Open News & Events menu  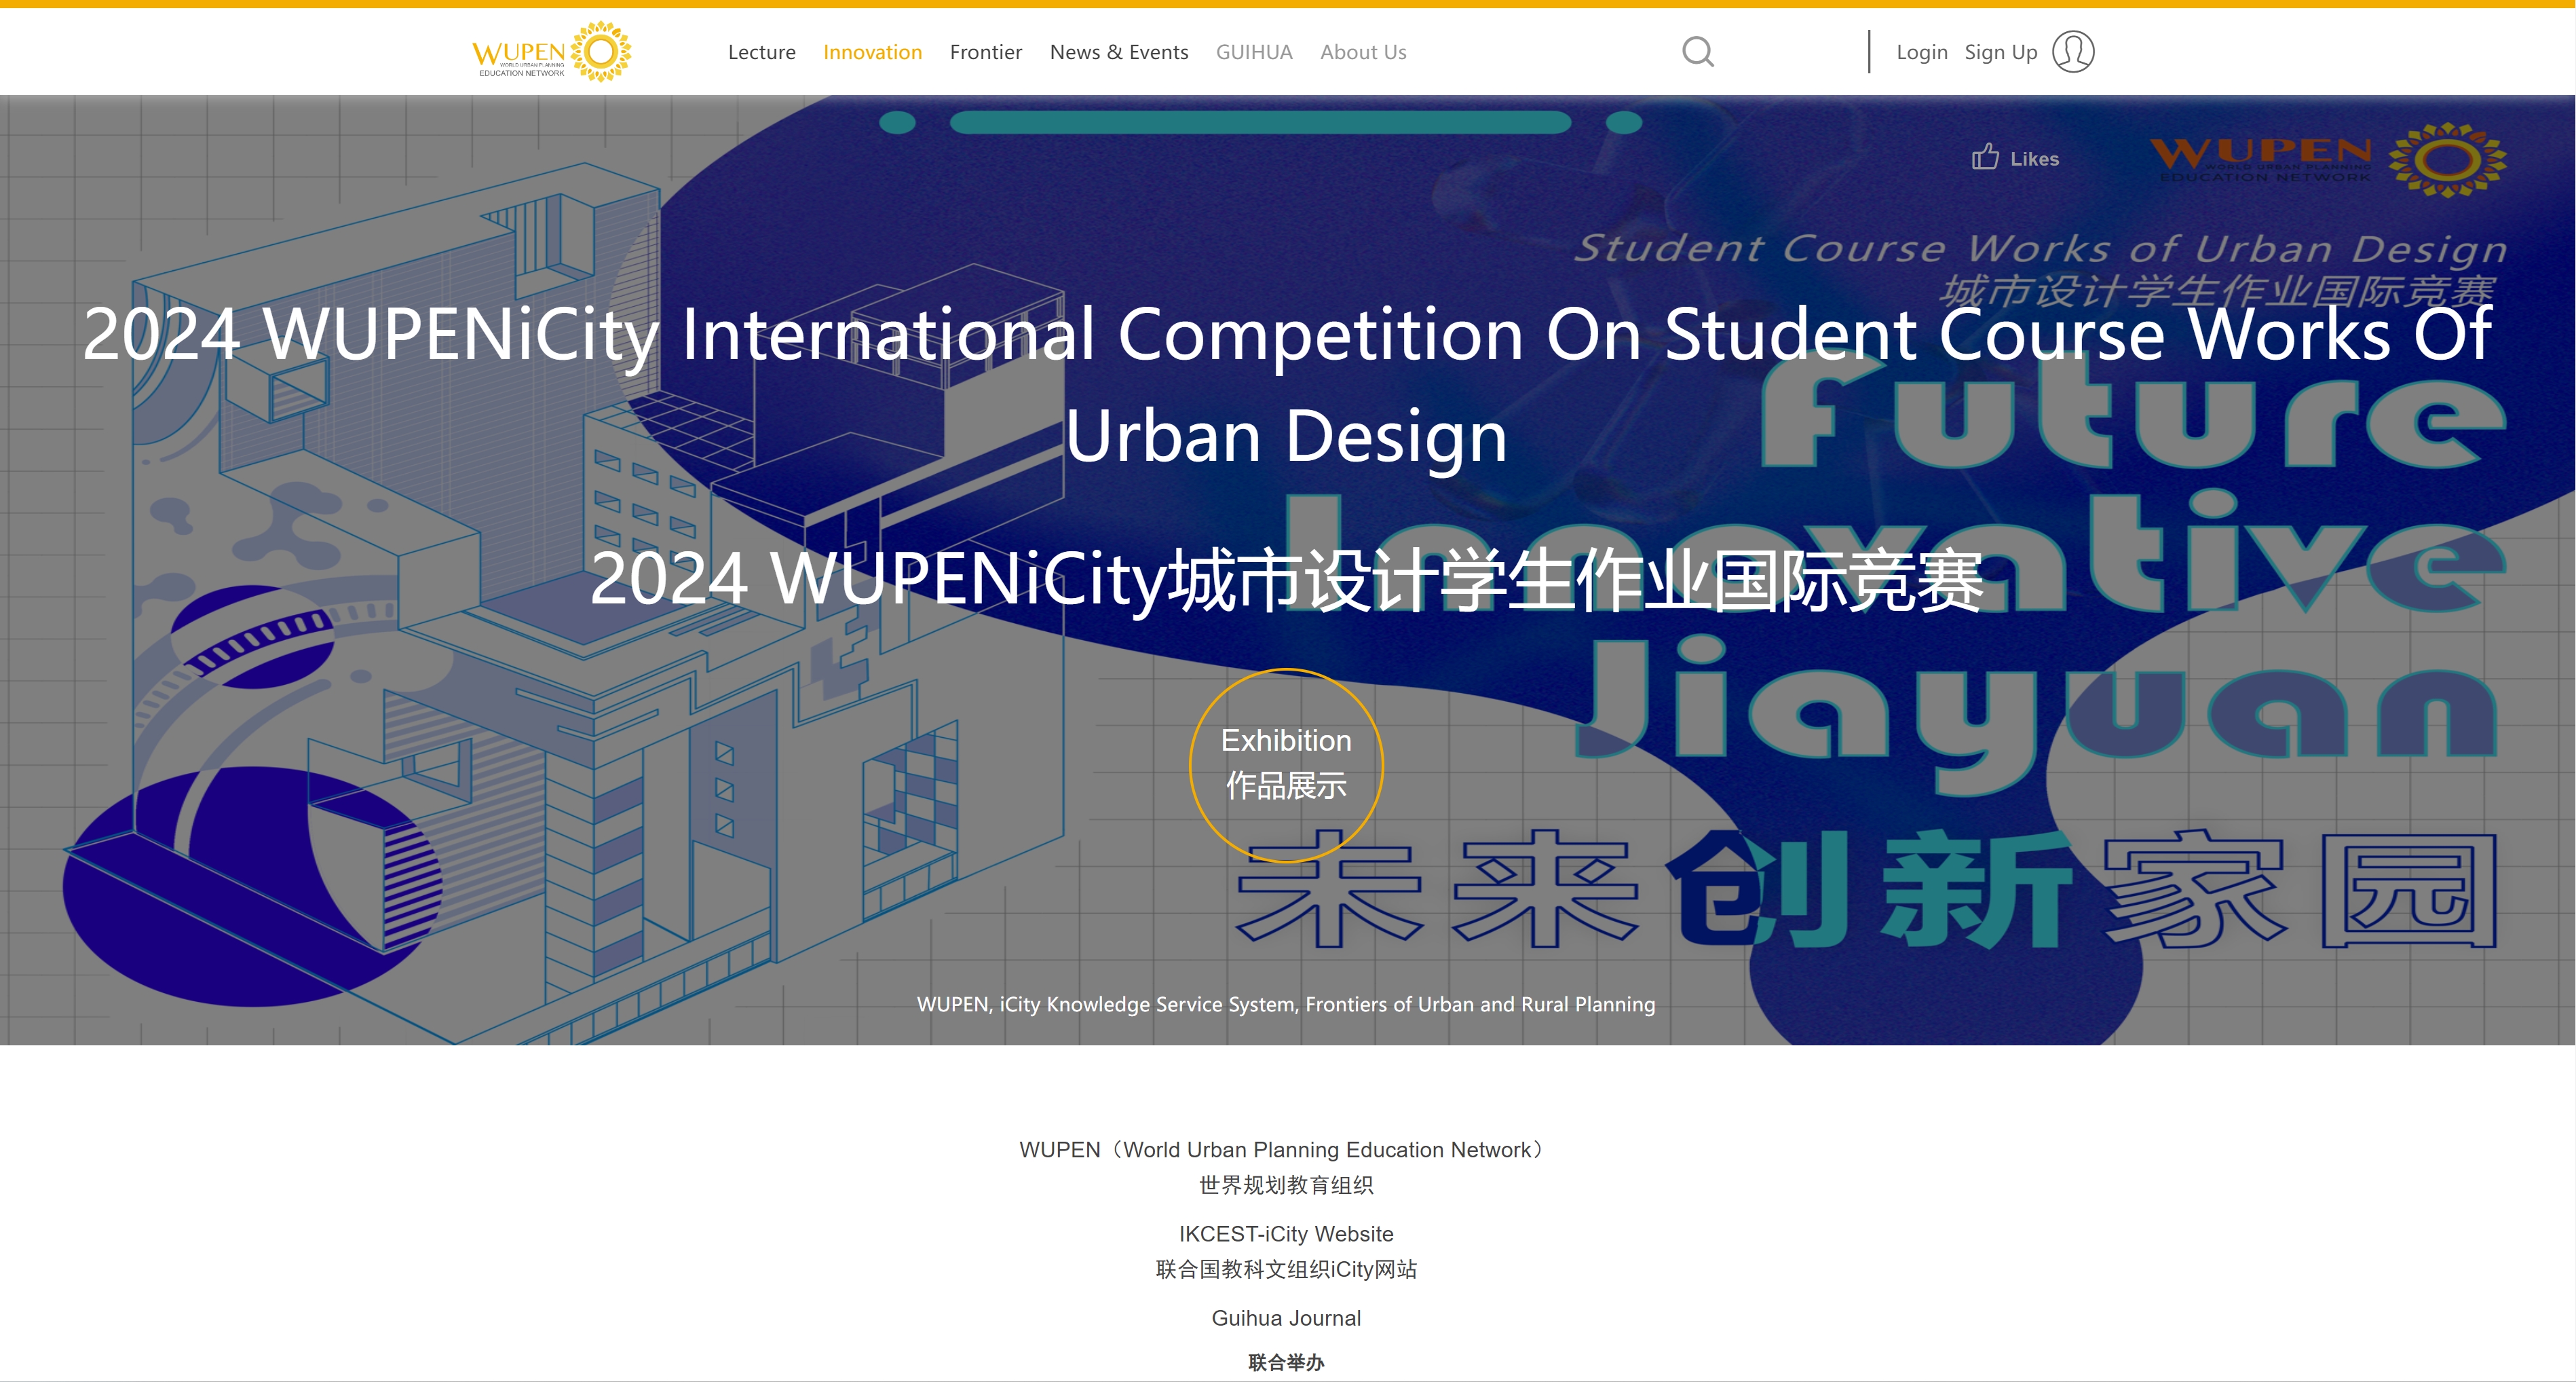coord(1118,52)
